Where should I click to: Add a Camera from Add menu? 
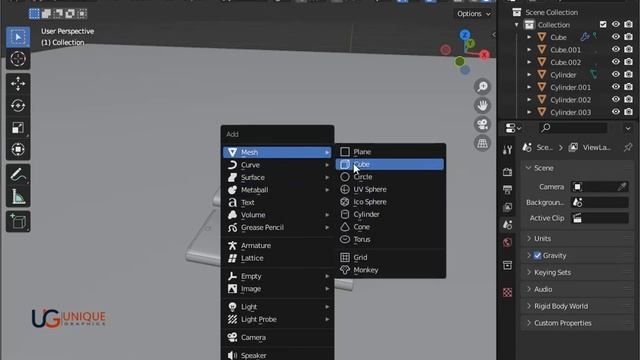(x=278, y=337)
